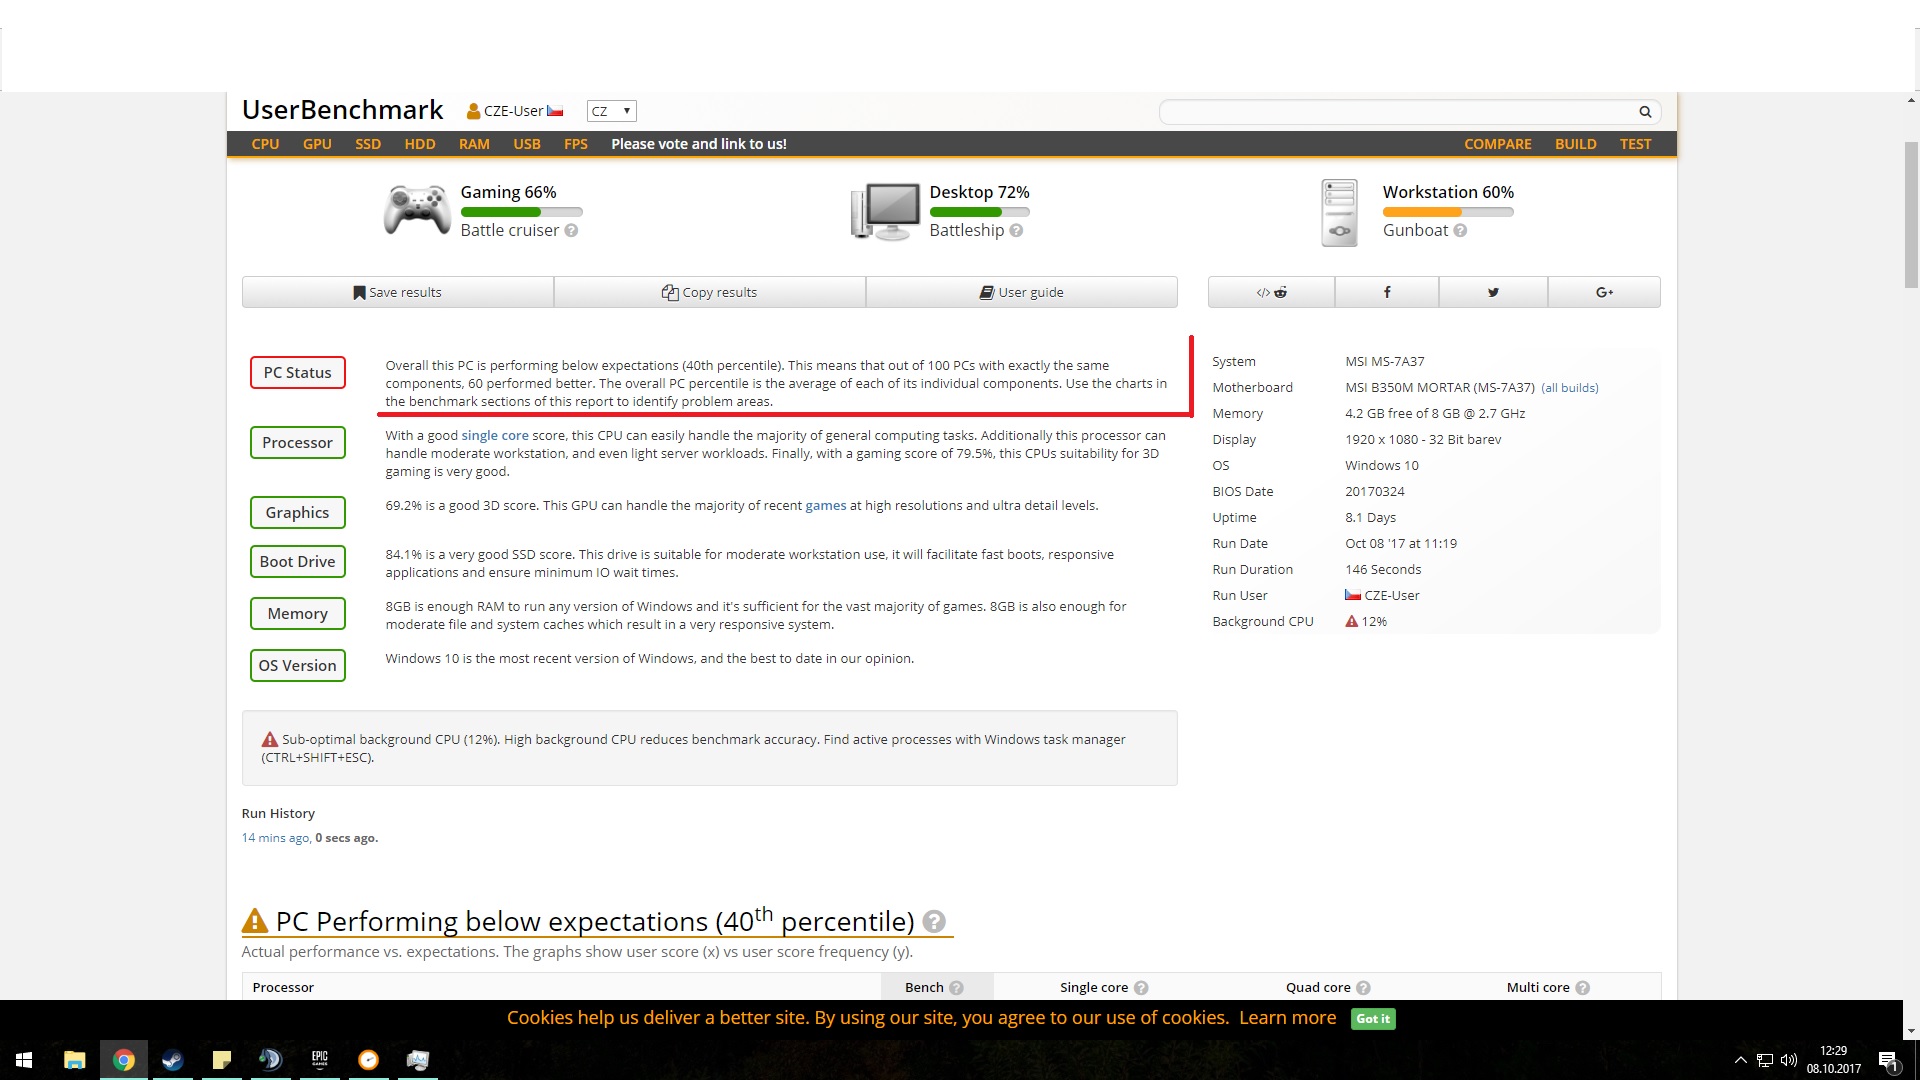Follow the single core link
This screenshot has width=1920, height=1080.
[495, 436]
